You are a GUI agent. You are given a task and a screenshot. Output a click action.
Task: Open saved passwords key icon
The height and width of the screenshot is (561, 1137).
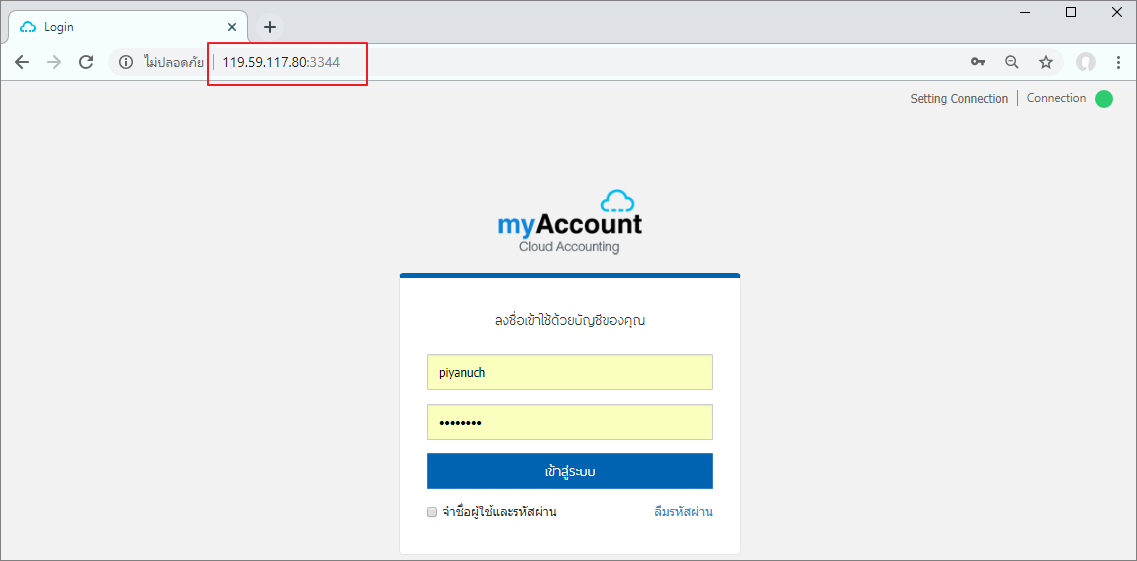pyautogui.click(x=978, y=62)
